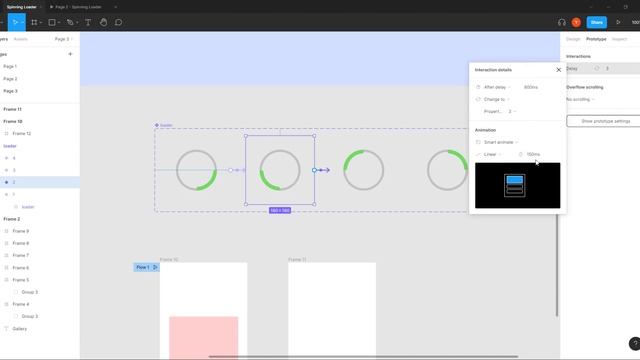The width and height of the screenshot is (640, 360).
Task: Edit the 150ms animation duration field
Action: pyautogui.click(x=533, y=154)
